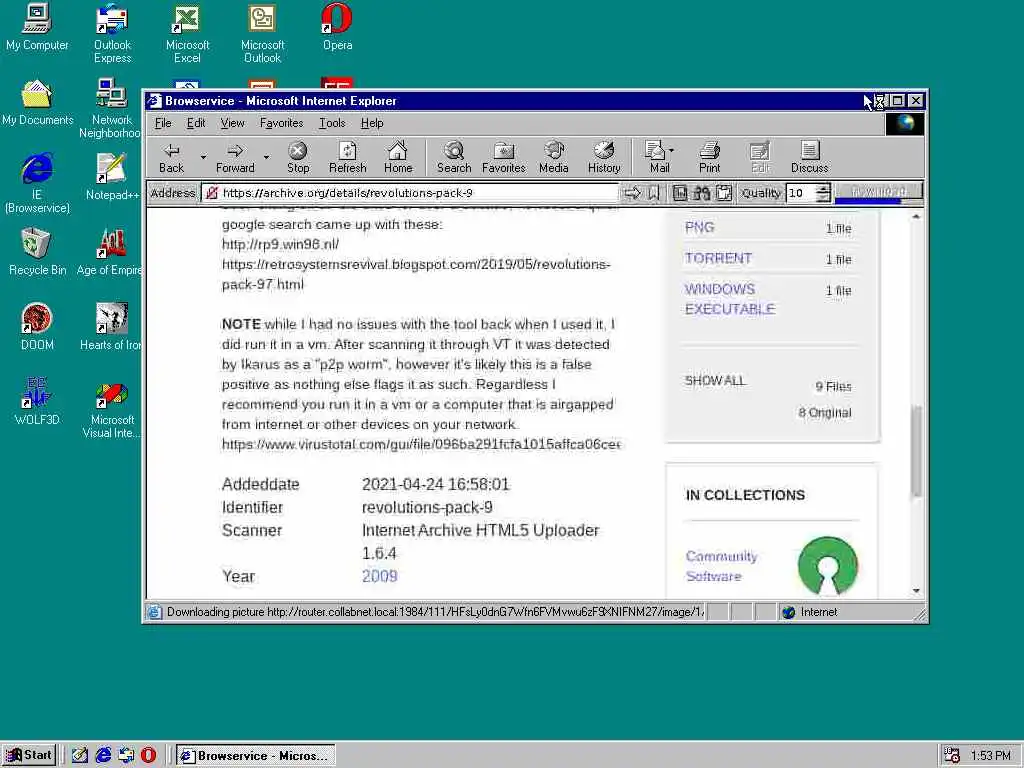
Task: Launch Opera from quick launch bar
Action: pos(148,755)
